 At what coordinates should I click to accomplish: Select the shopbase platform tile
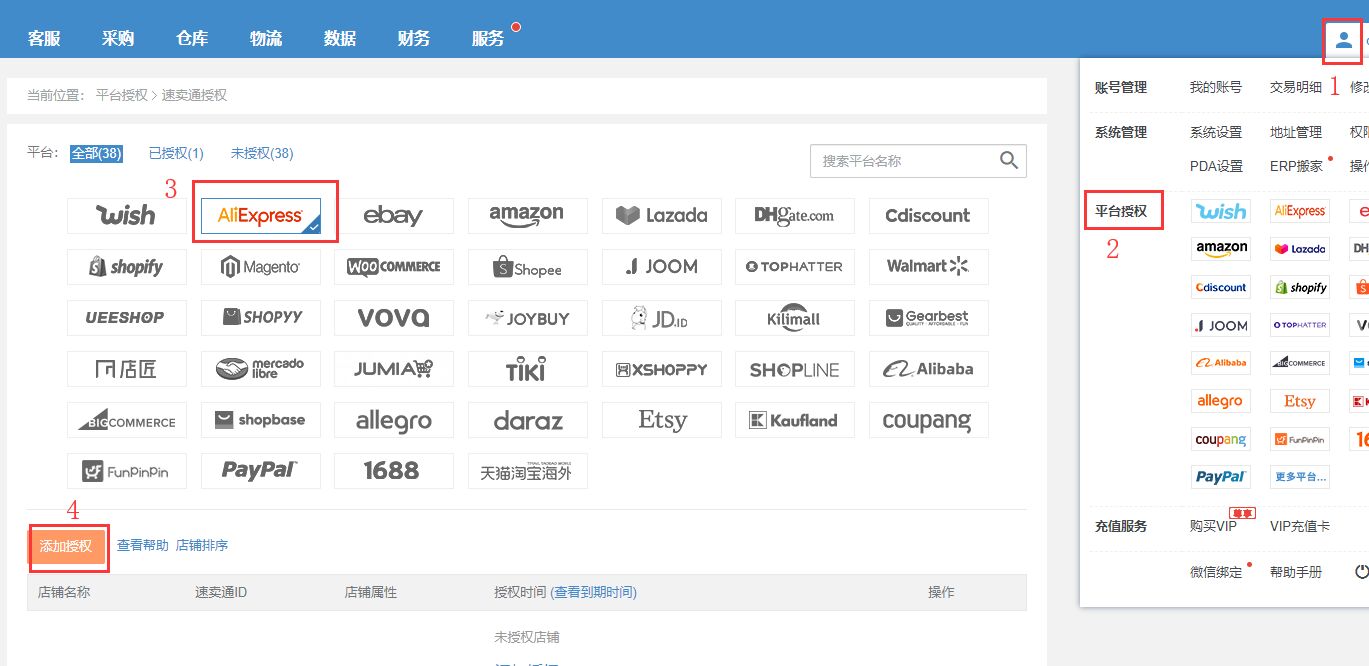pyautogui.click(x=261, y=420)
